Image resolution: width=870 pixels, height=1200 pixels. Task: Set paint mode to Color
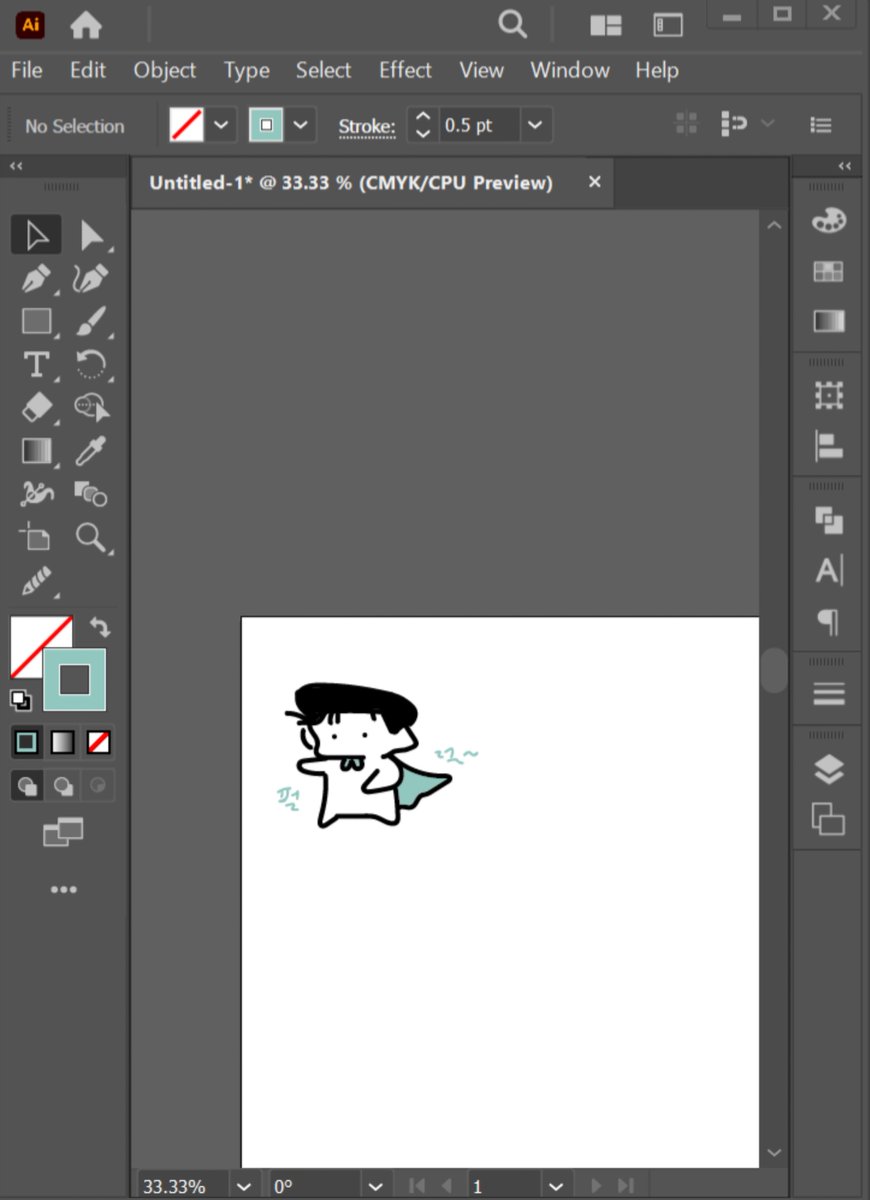point(26,742)
